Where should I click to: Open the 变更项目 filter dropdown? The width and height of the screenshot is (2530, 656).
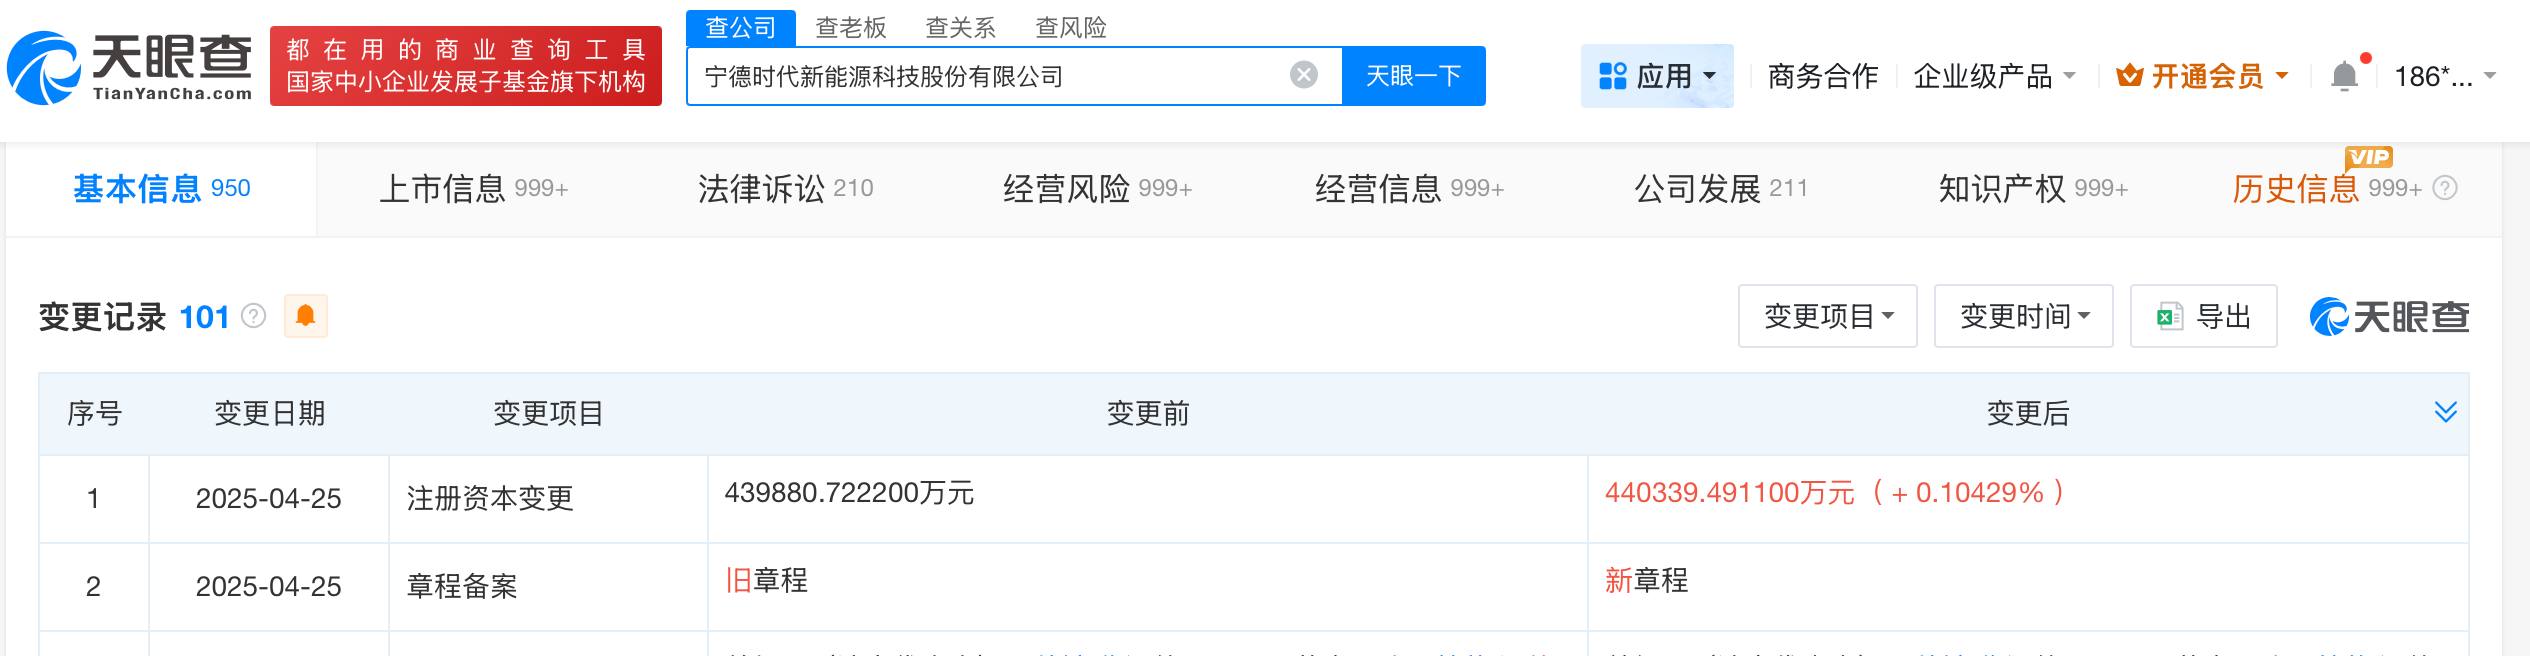(1827, 317)
